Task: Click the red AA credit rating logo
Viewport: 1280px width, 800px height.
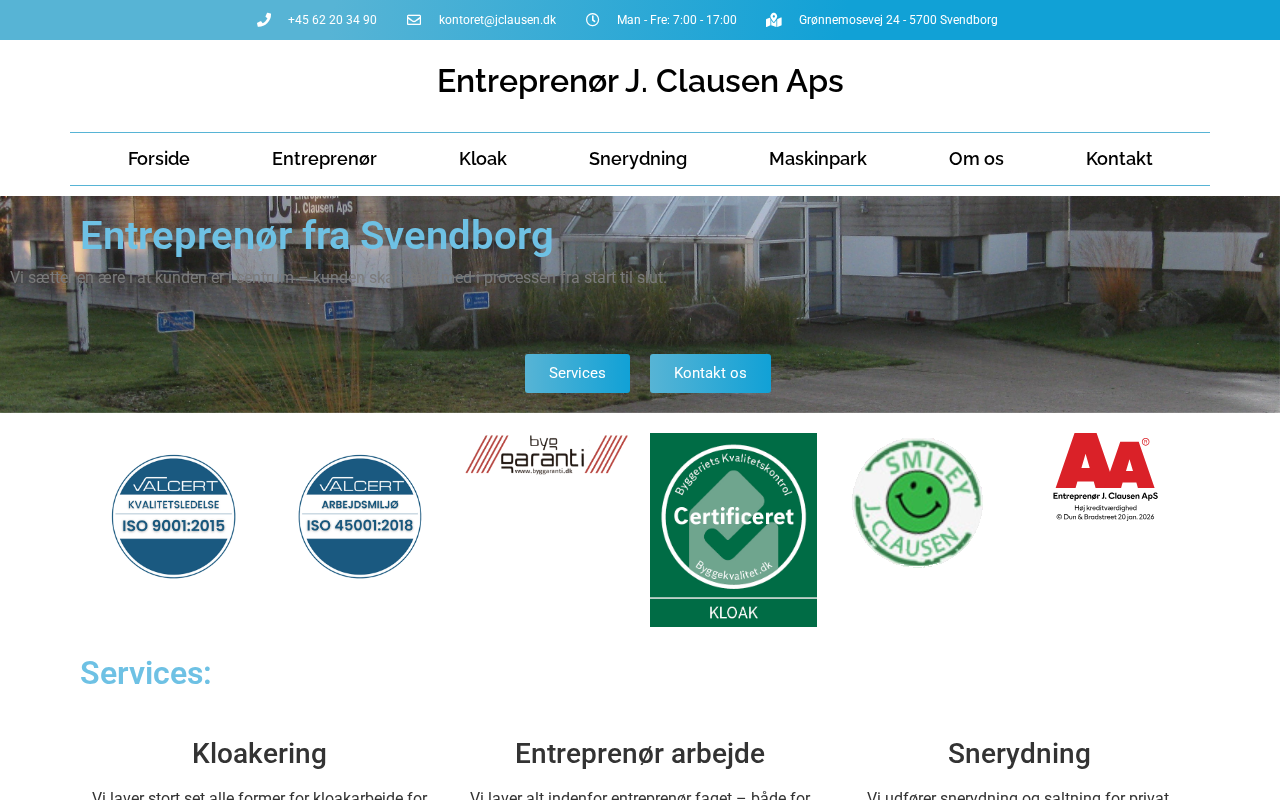Action: coord(1105,477)
